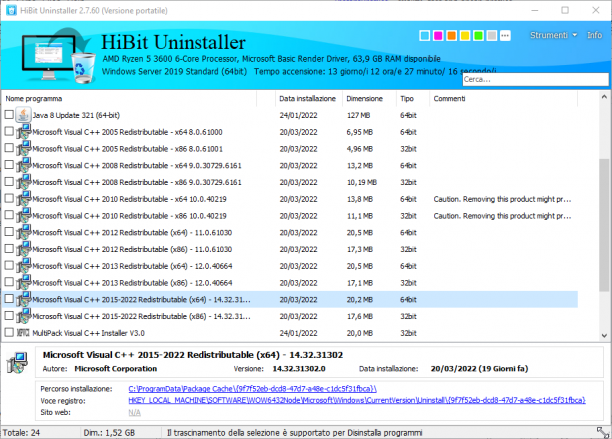Screen dimensions: 612x439
Task: Open the Info menu
Action: pos(594,35)
